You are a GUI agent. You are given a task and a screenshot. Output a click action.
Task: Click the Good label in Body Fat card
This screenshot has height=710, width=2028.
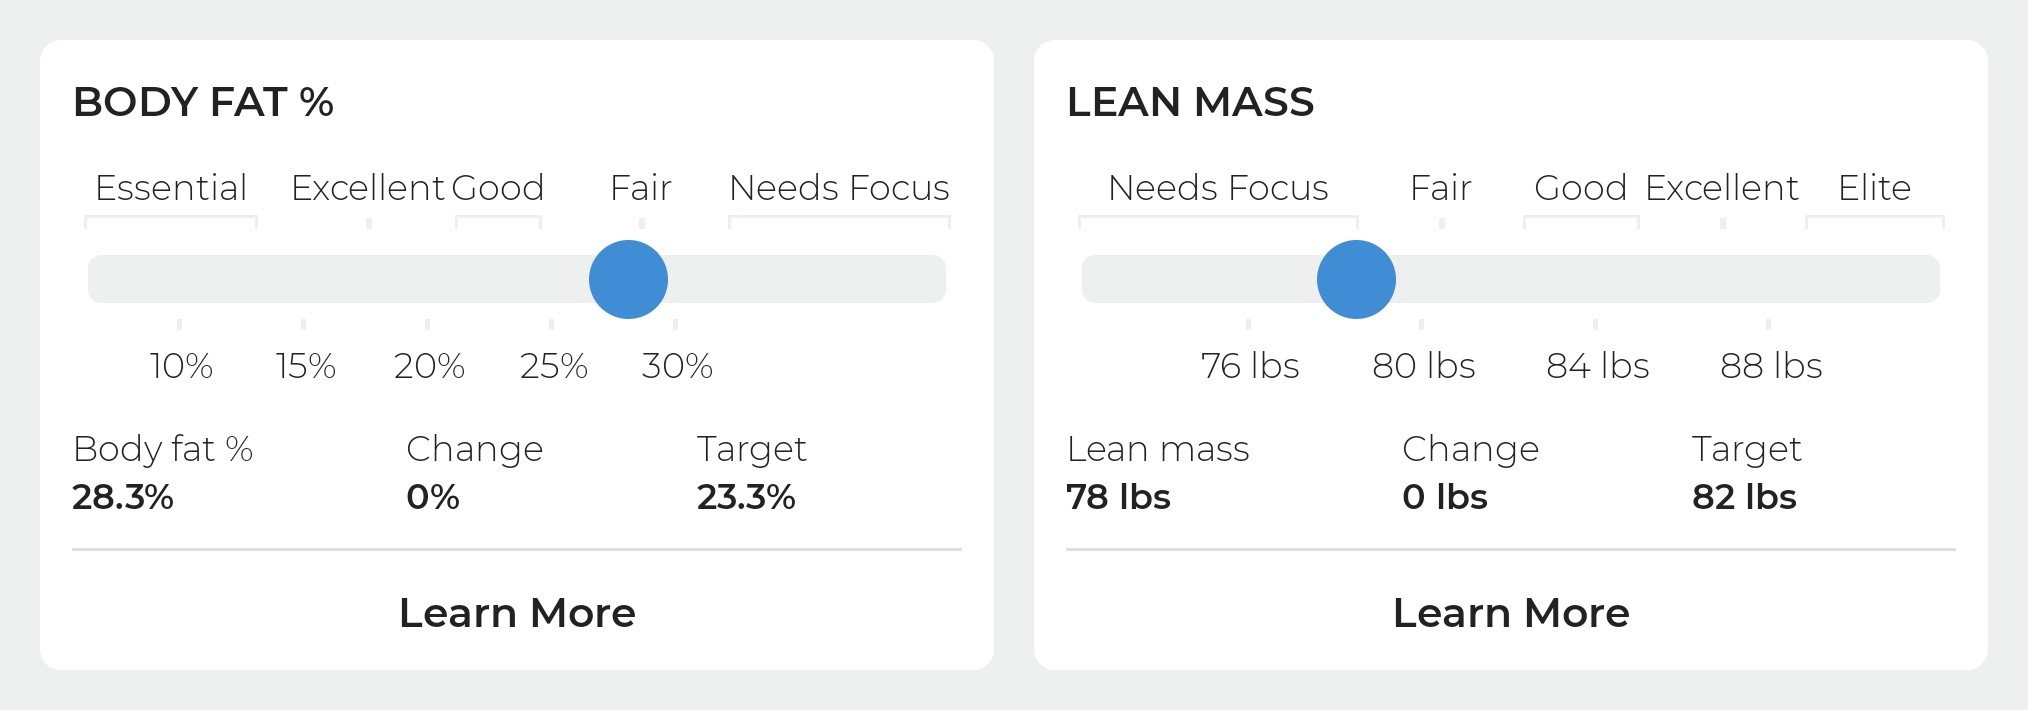[x=498, y=188]
